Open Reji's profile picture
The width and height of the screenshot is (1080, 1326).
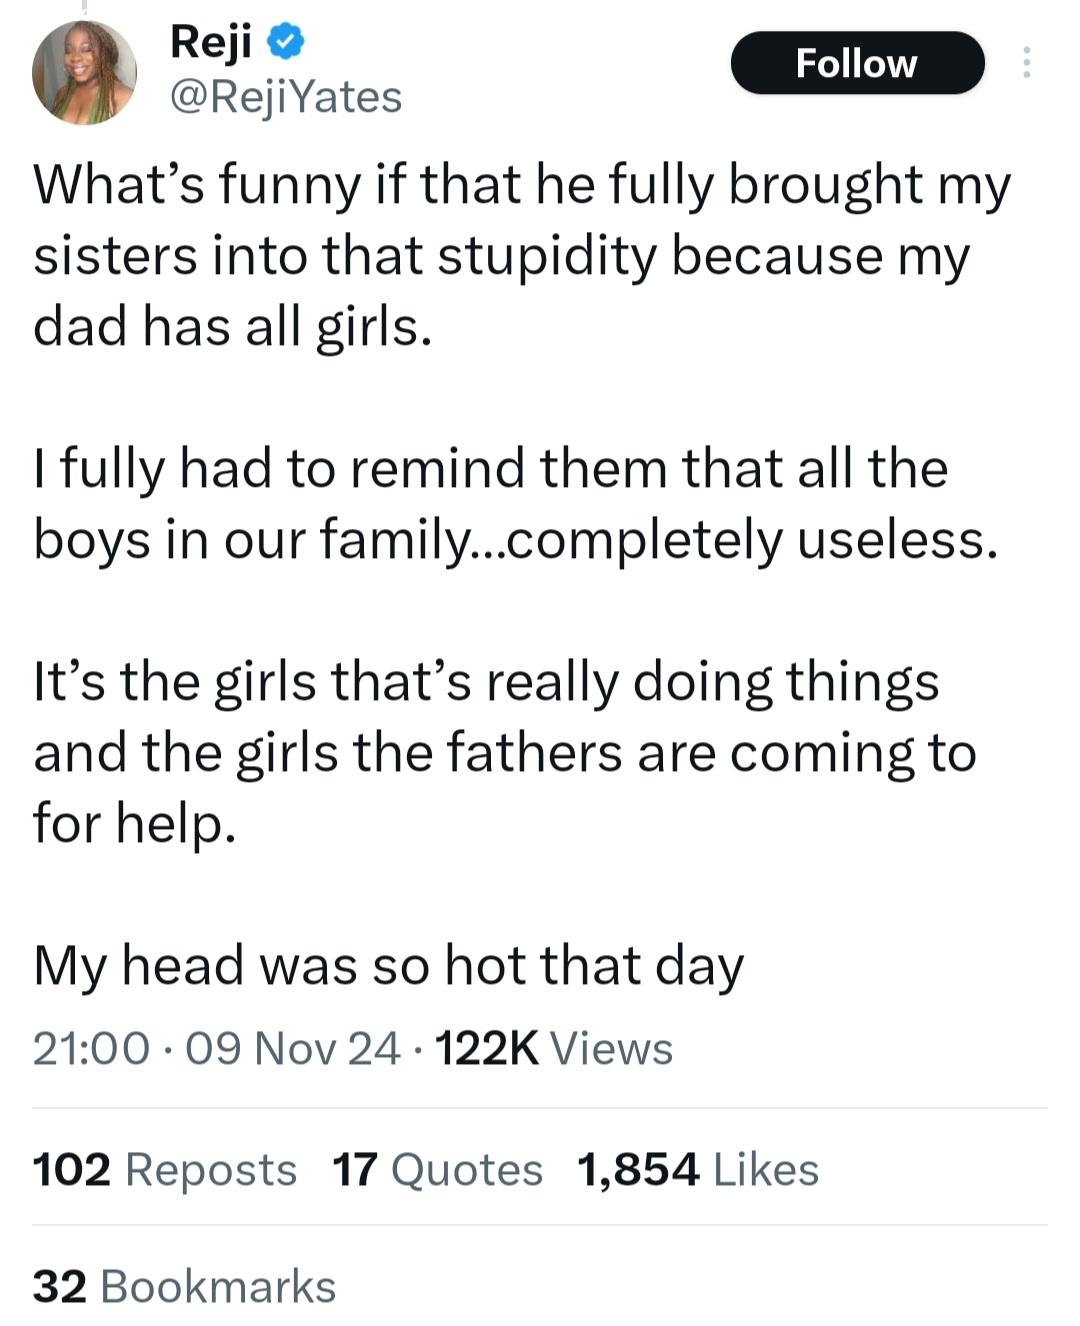tap(84, 73)
